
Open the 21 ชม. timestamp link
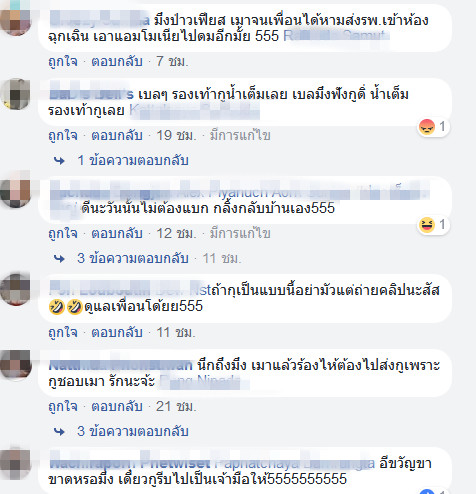(x=176, y=407)
